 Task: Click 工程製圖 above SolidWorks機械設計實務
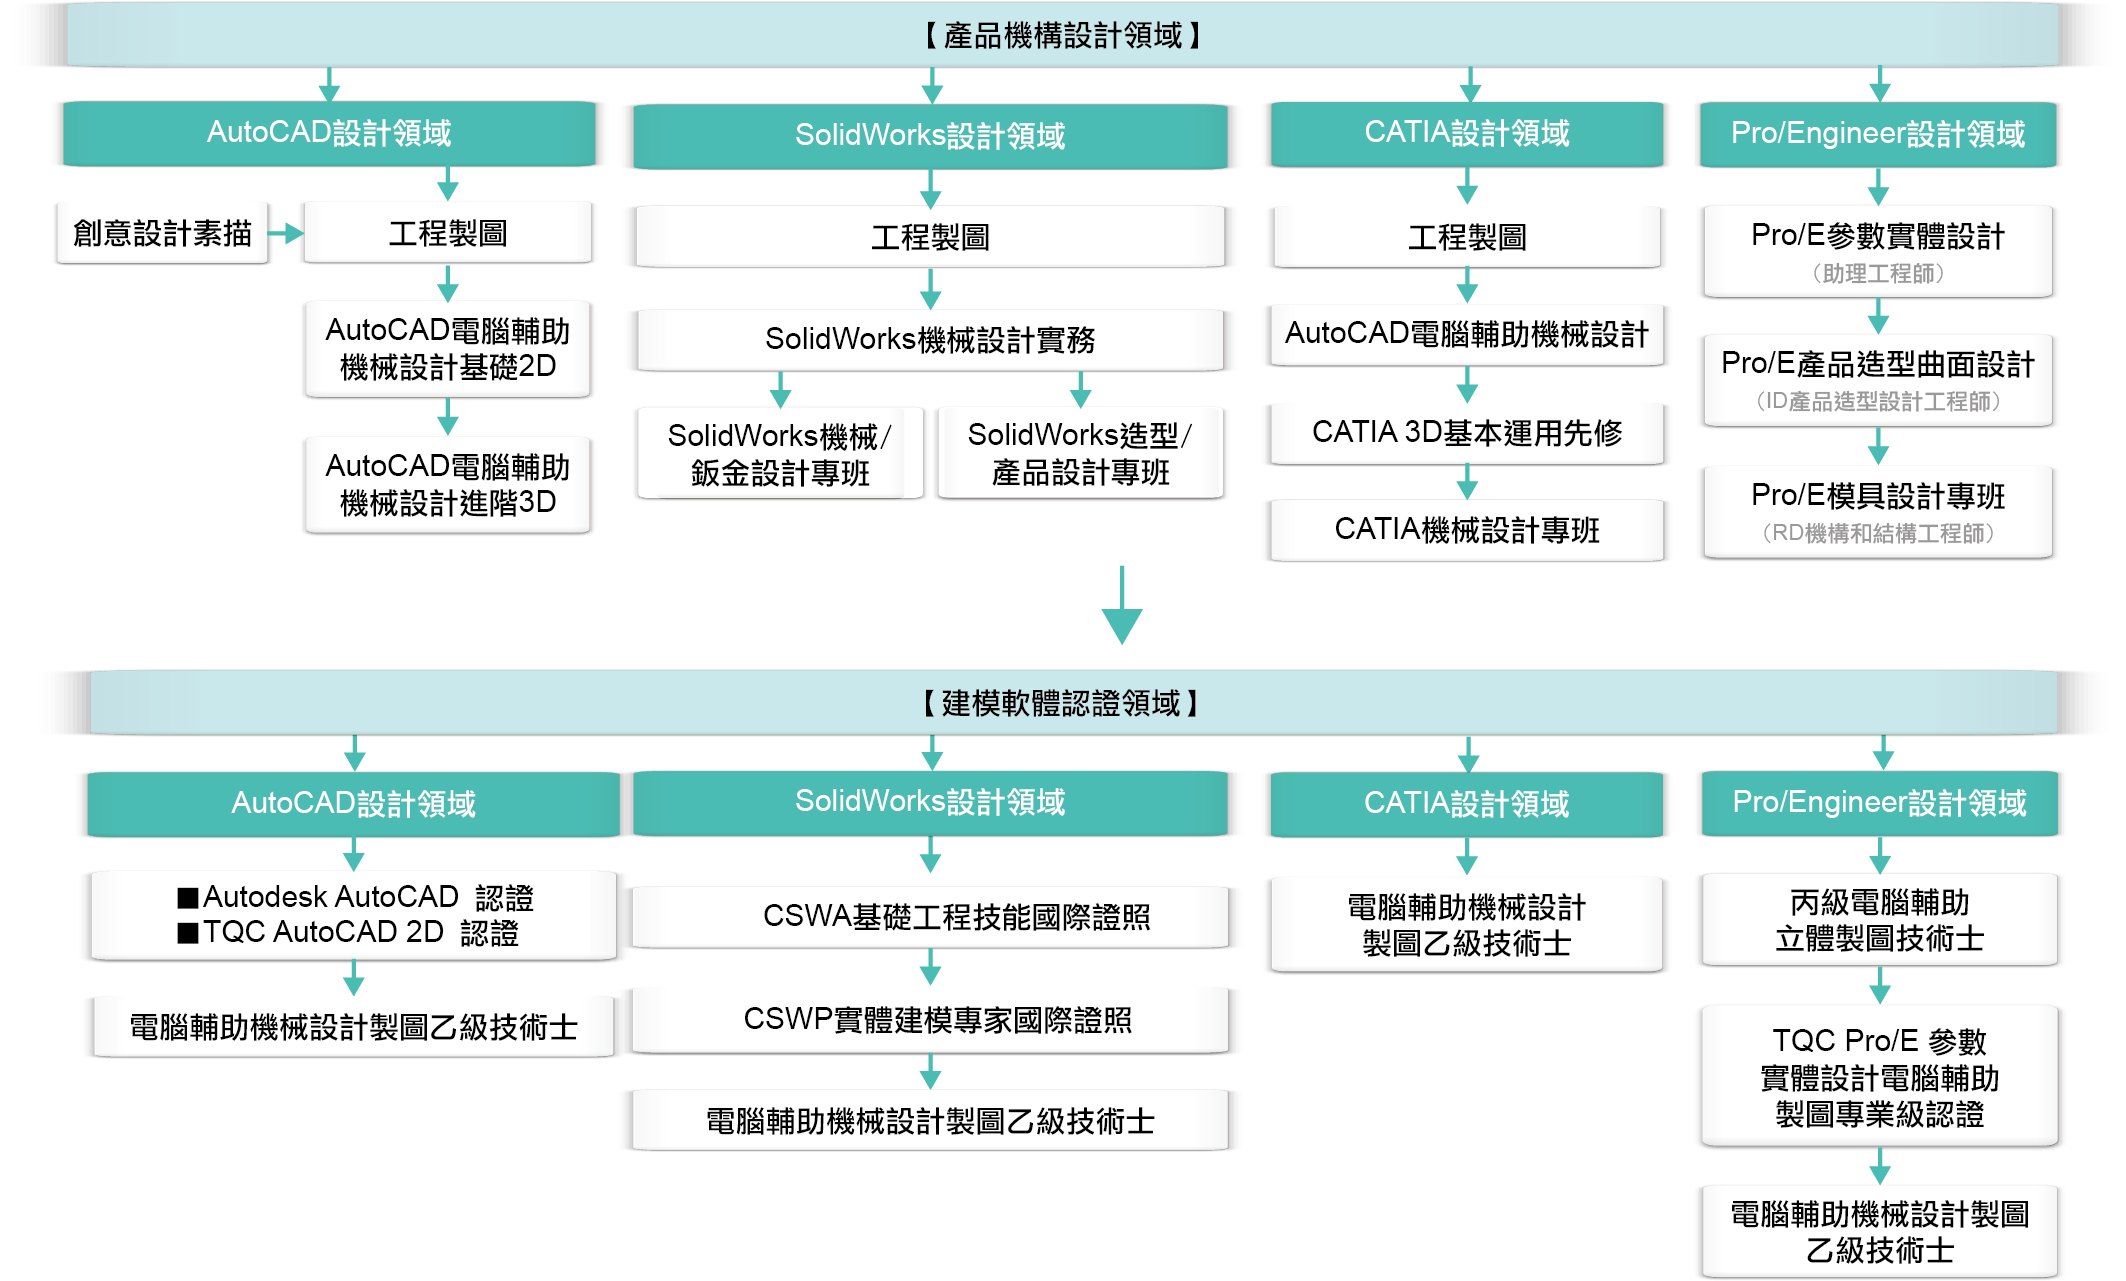point(930,237)
